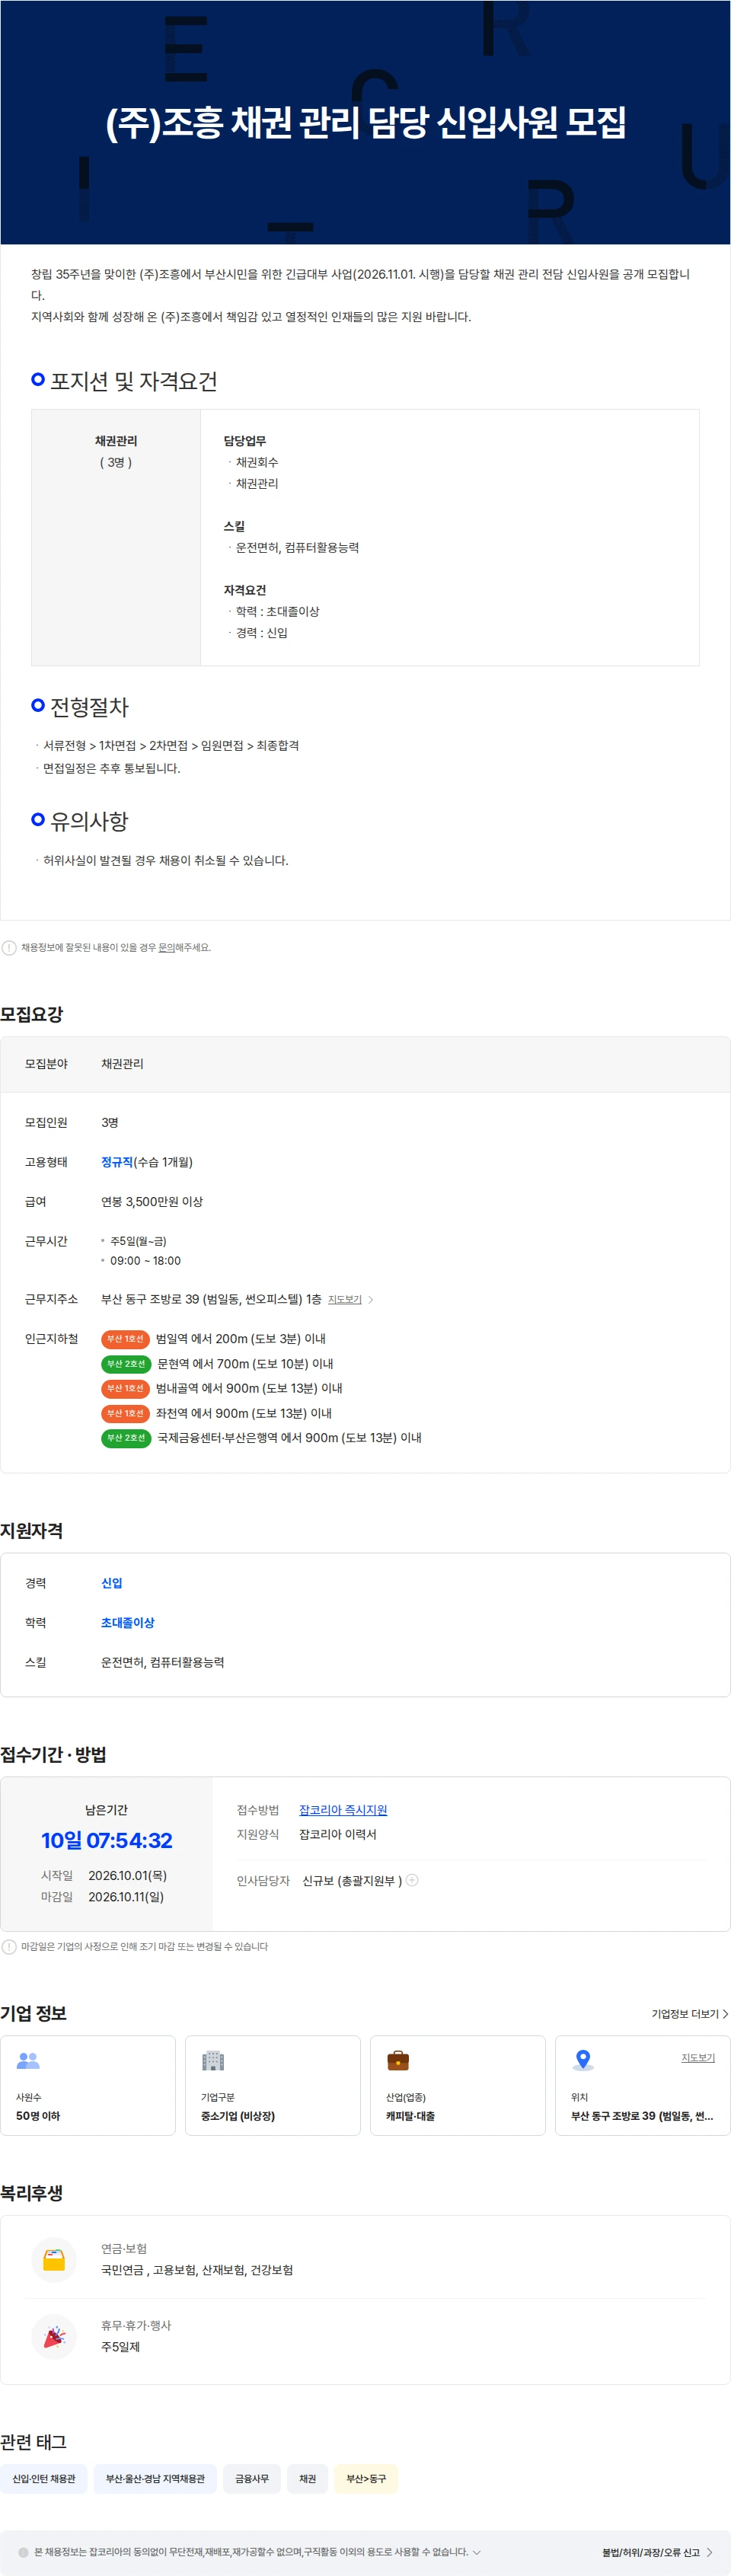Click the 신입 career link

pyautogui.click(x=112, y=1583)
